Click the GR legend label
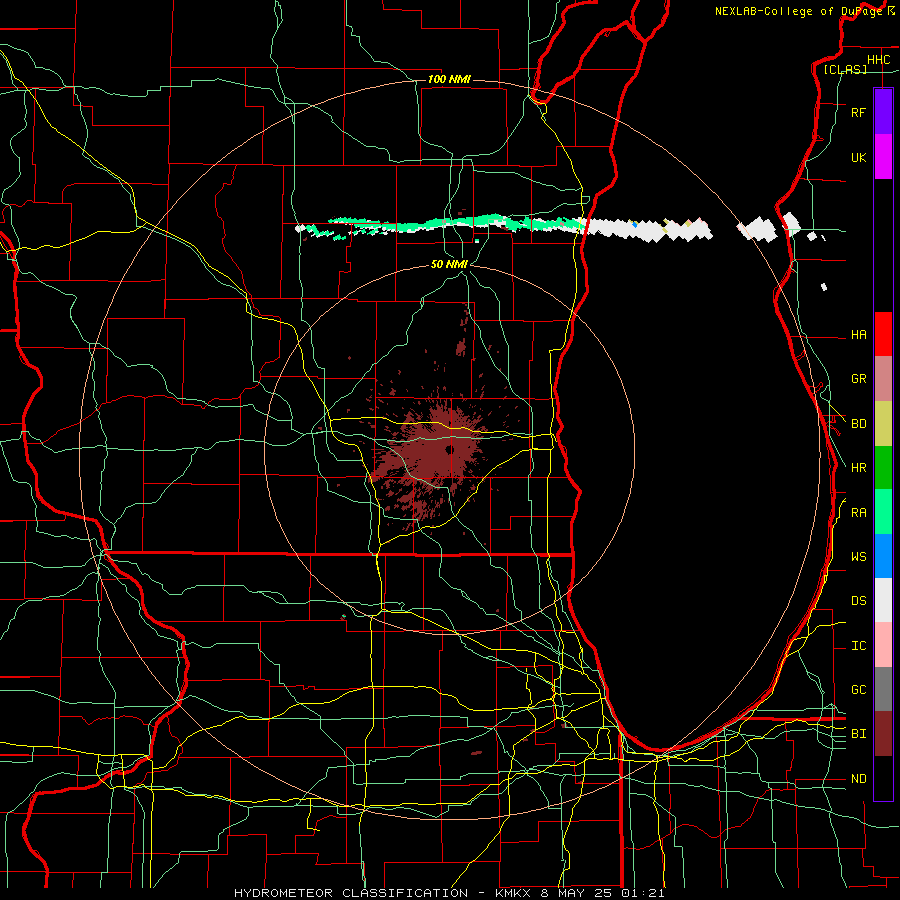The height and width of the screenshot is (900, 900). [x=858, y=379]
